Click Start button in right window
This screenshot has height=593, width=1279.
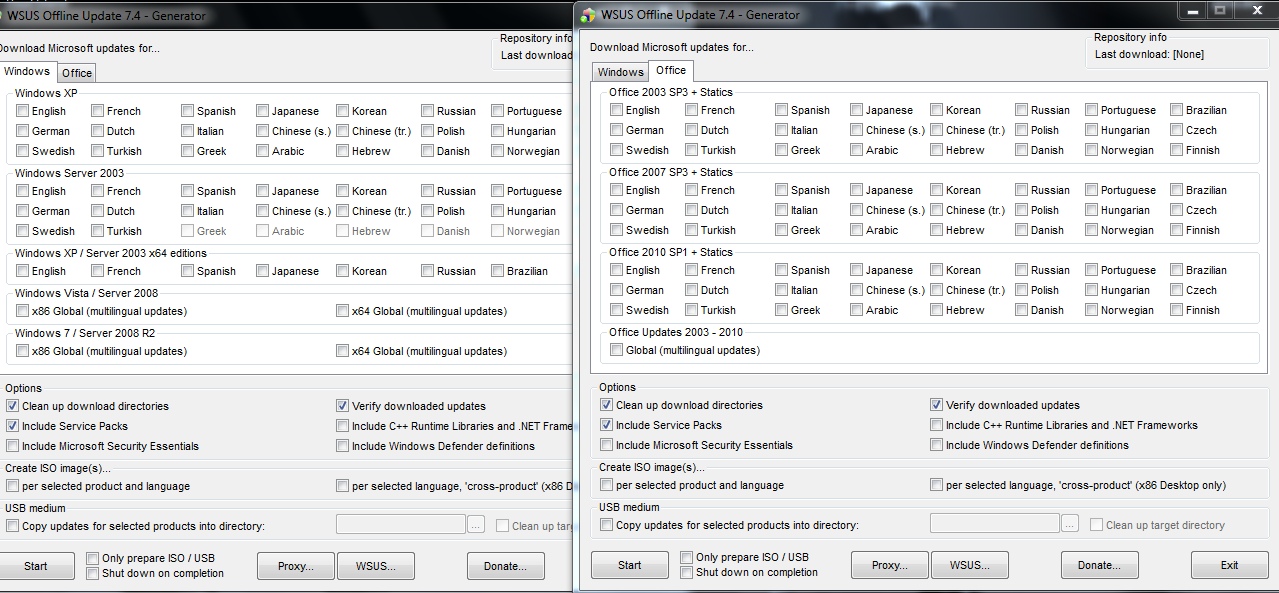[x=630, y=565]
